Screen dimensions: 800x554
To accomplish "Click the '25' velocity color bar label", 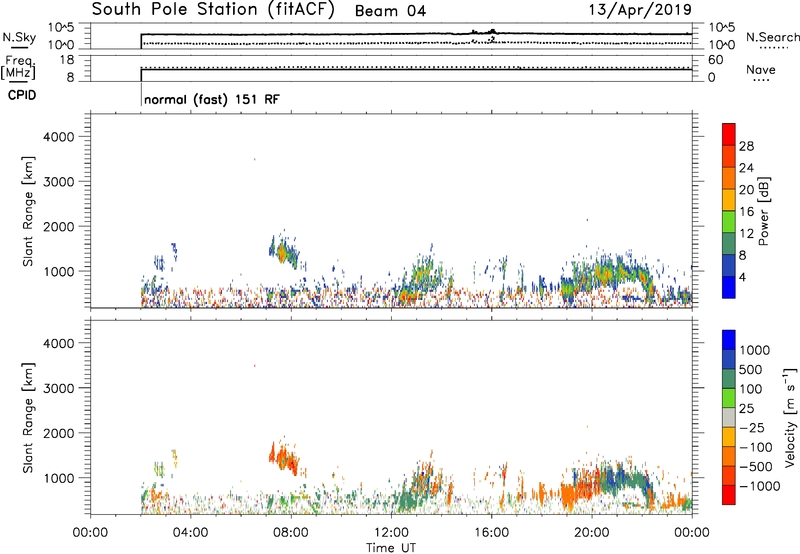I will point(746,409).
